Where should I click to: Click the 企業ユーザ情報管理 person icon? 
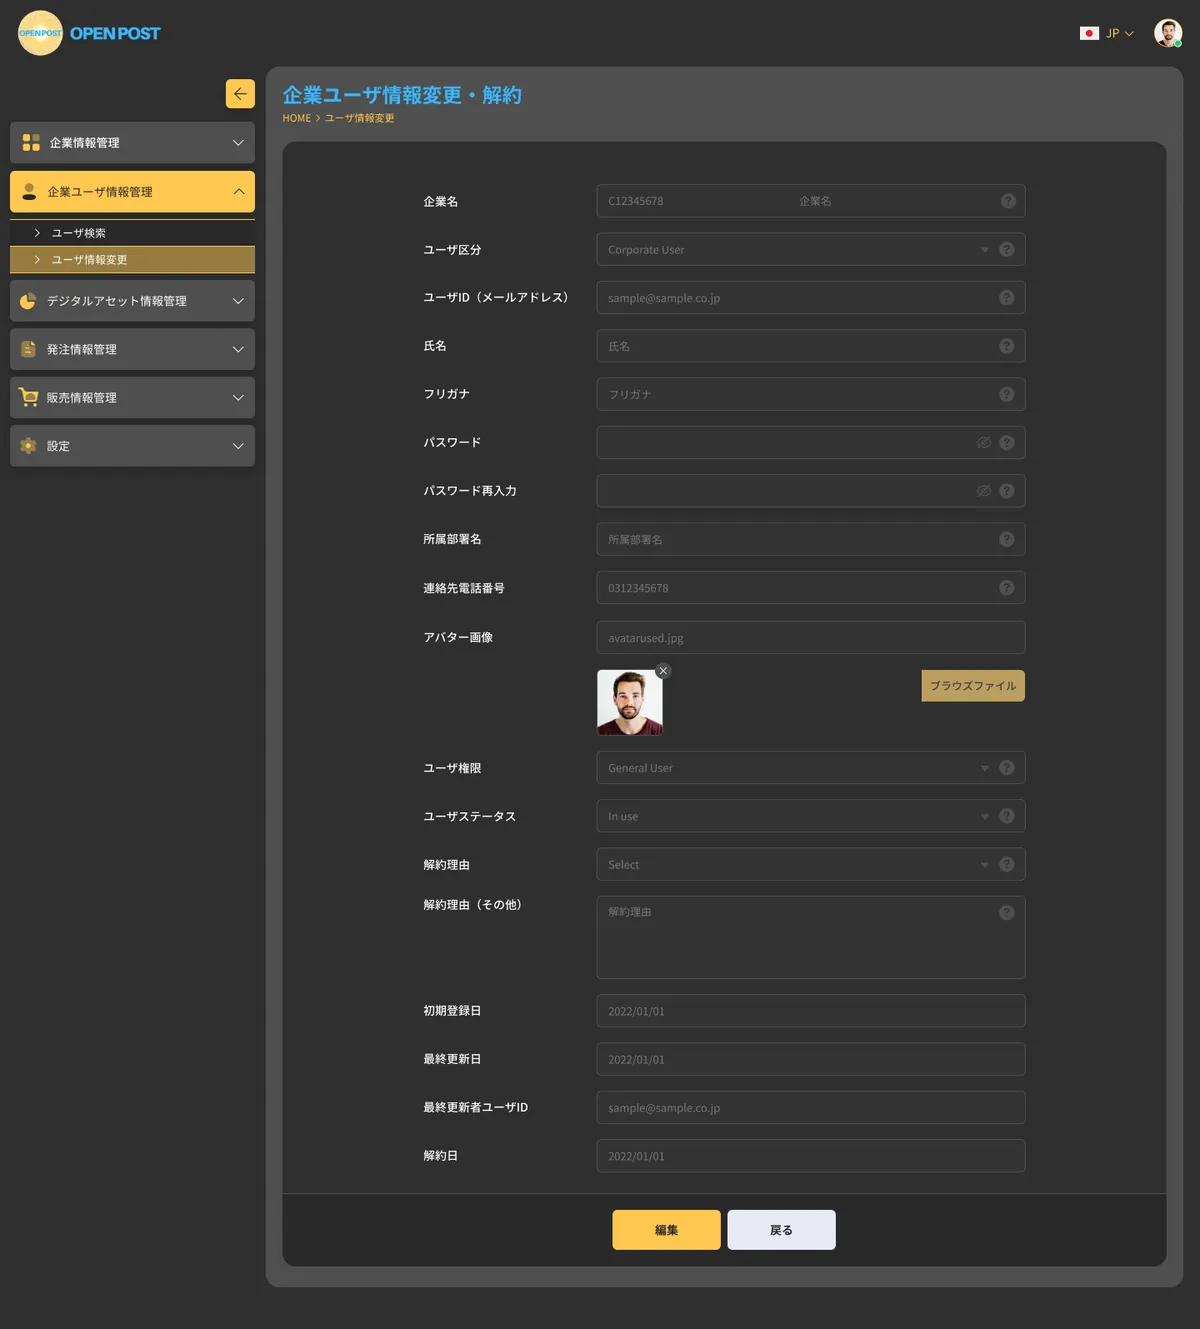[x=29, y=191]
